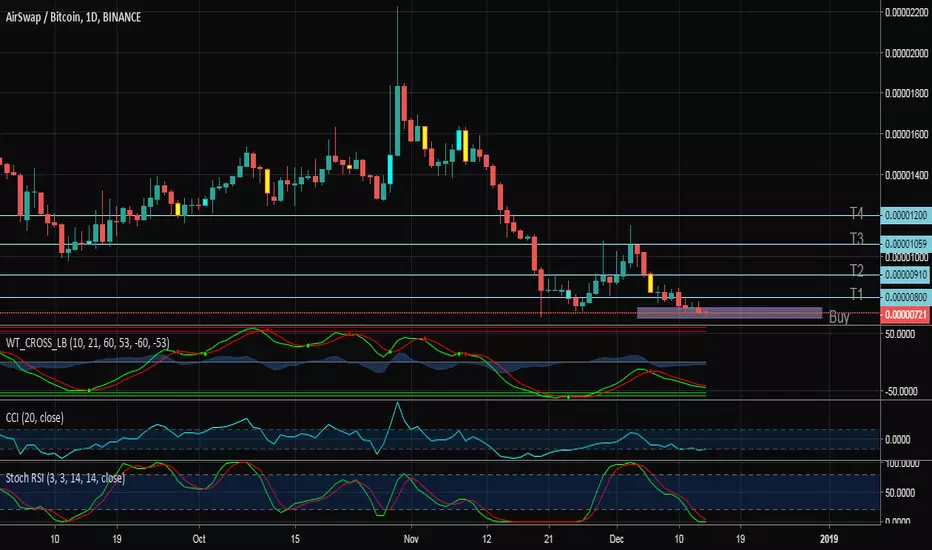Click the 0.00001200 price tag
The image size is (932, 550).
(905, 215)
